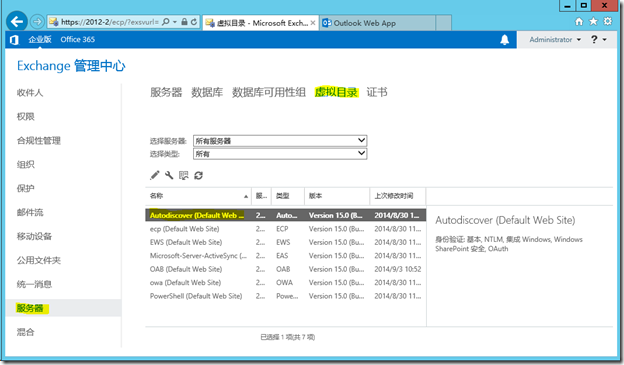This screenshot has height=365, width=624.
Task: Open the 选择服务器 dropdown showing 所有服务器
Action: coord(280,141)
